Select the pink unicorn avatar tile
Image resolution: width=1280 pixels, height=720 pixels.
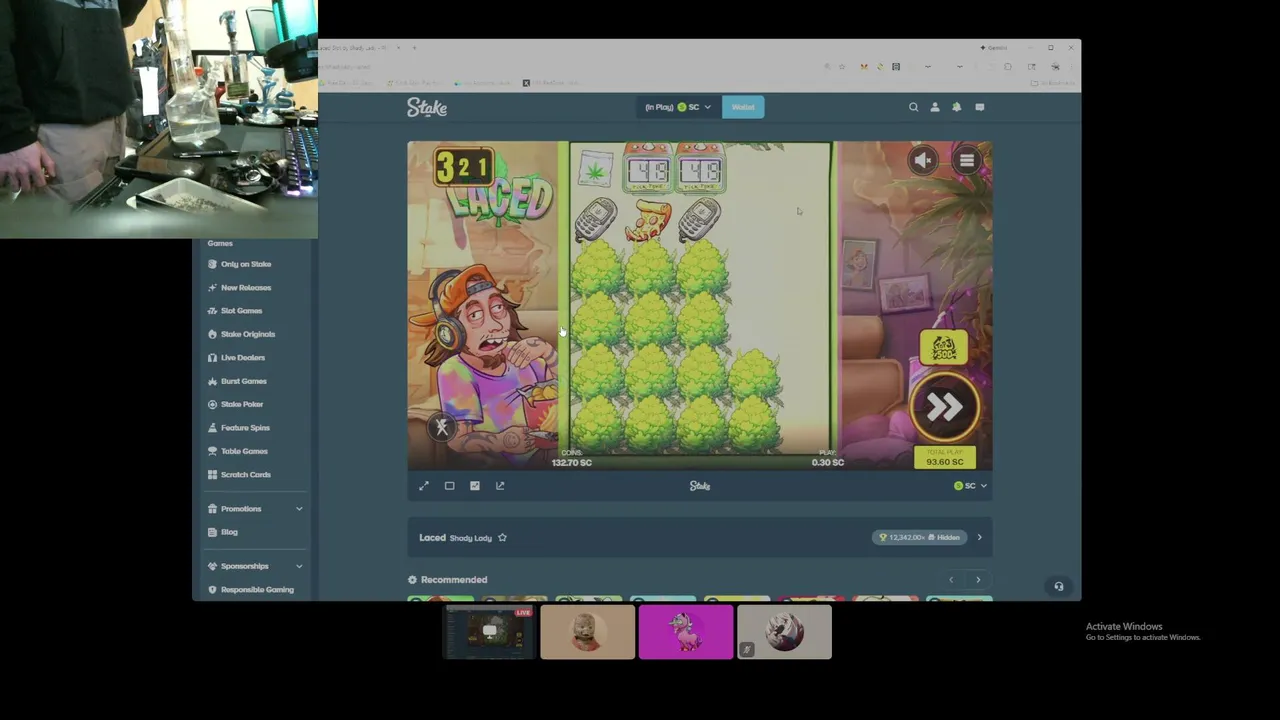[686, 632]
